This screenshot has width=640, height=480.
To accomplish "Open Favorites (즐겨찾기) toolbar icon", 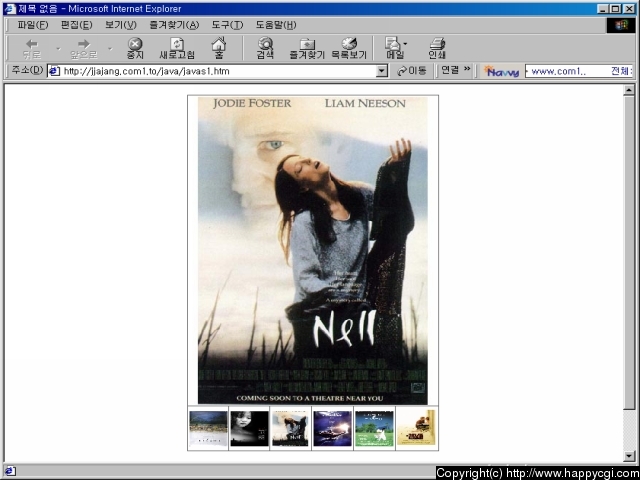I will point(307,49).
